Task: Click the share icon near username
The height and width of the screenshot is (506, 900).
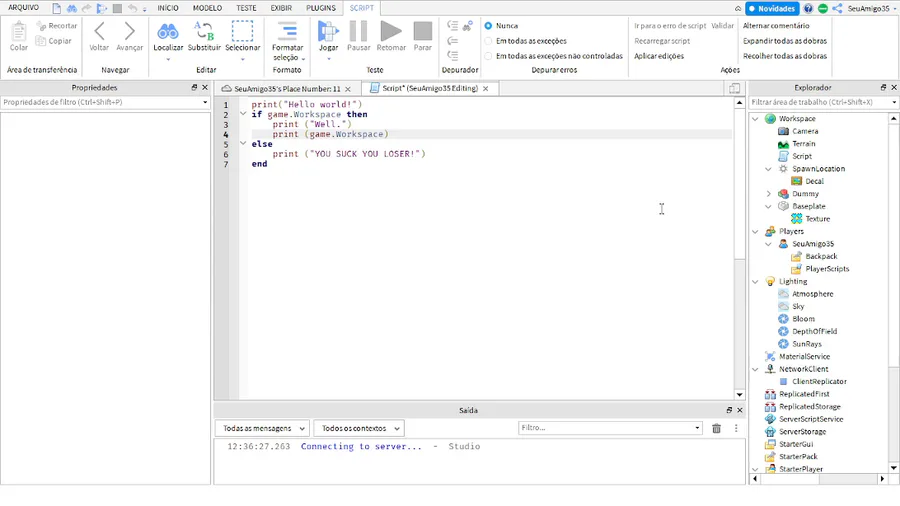Action: 837,9
